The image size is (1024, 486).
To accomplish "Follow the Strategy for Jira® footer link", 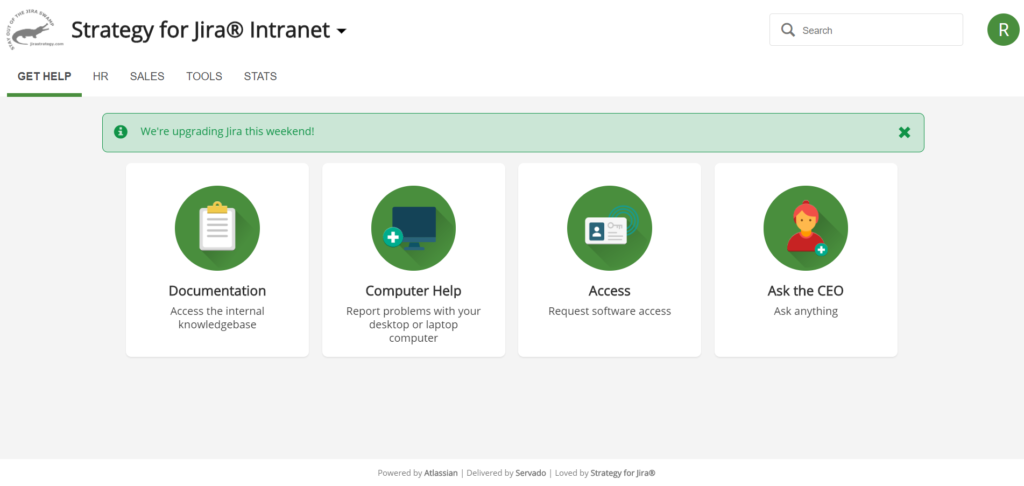I will click(623, 473).
